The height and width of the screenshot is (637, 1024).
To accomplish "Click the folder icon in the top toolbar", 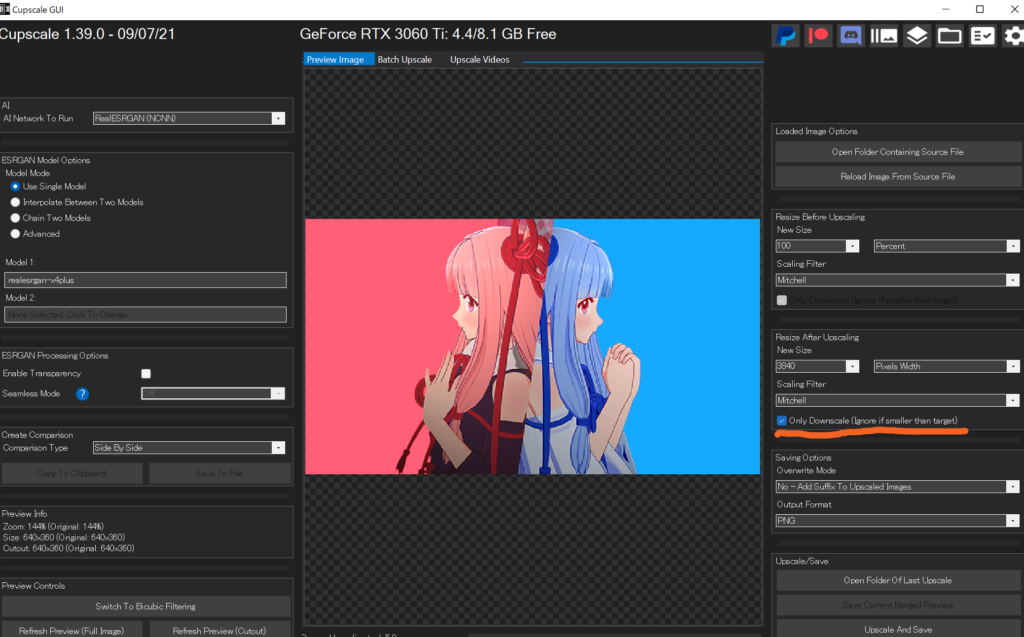I will pyautogui.click(x=950, y=36).
